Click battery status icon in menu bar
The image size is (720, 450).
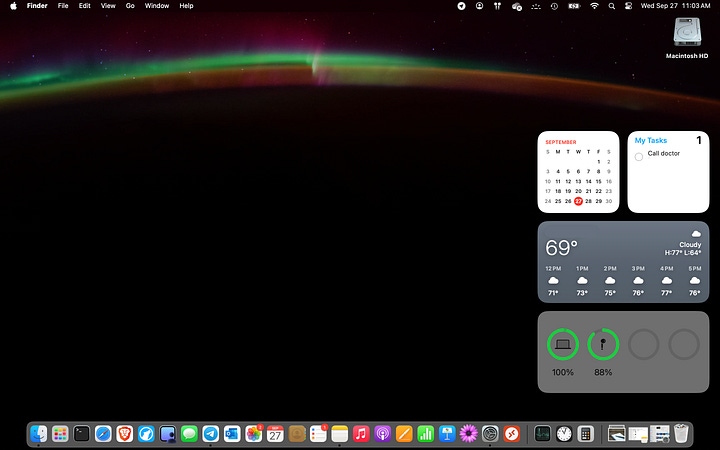coord(574,6)
